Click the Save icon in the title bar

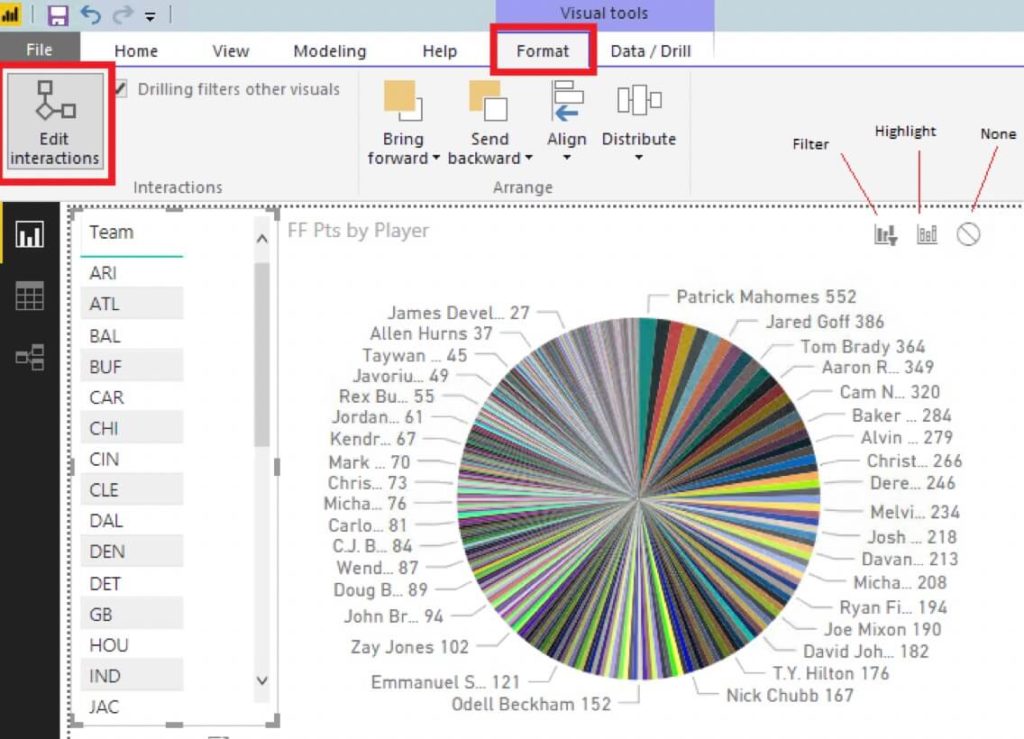click(x=58, y=14)
